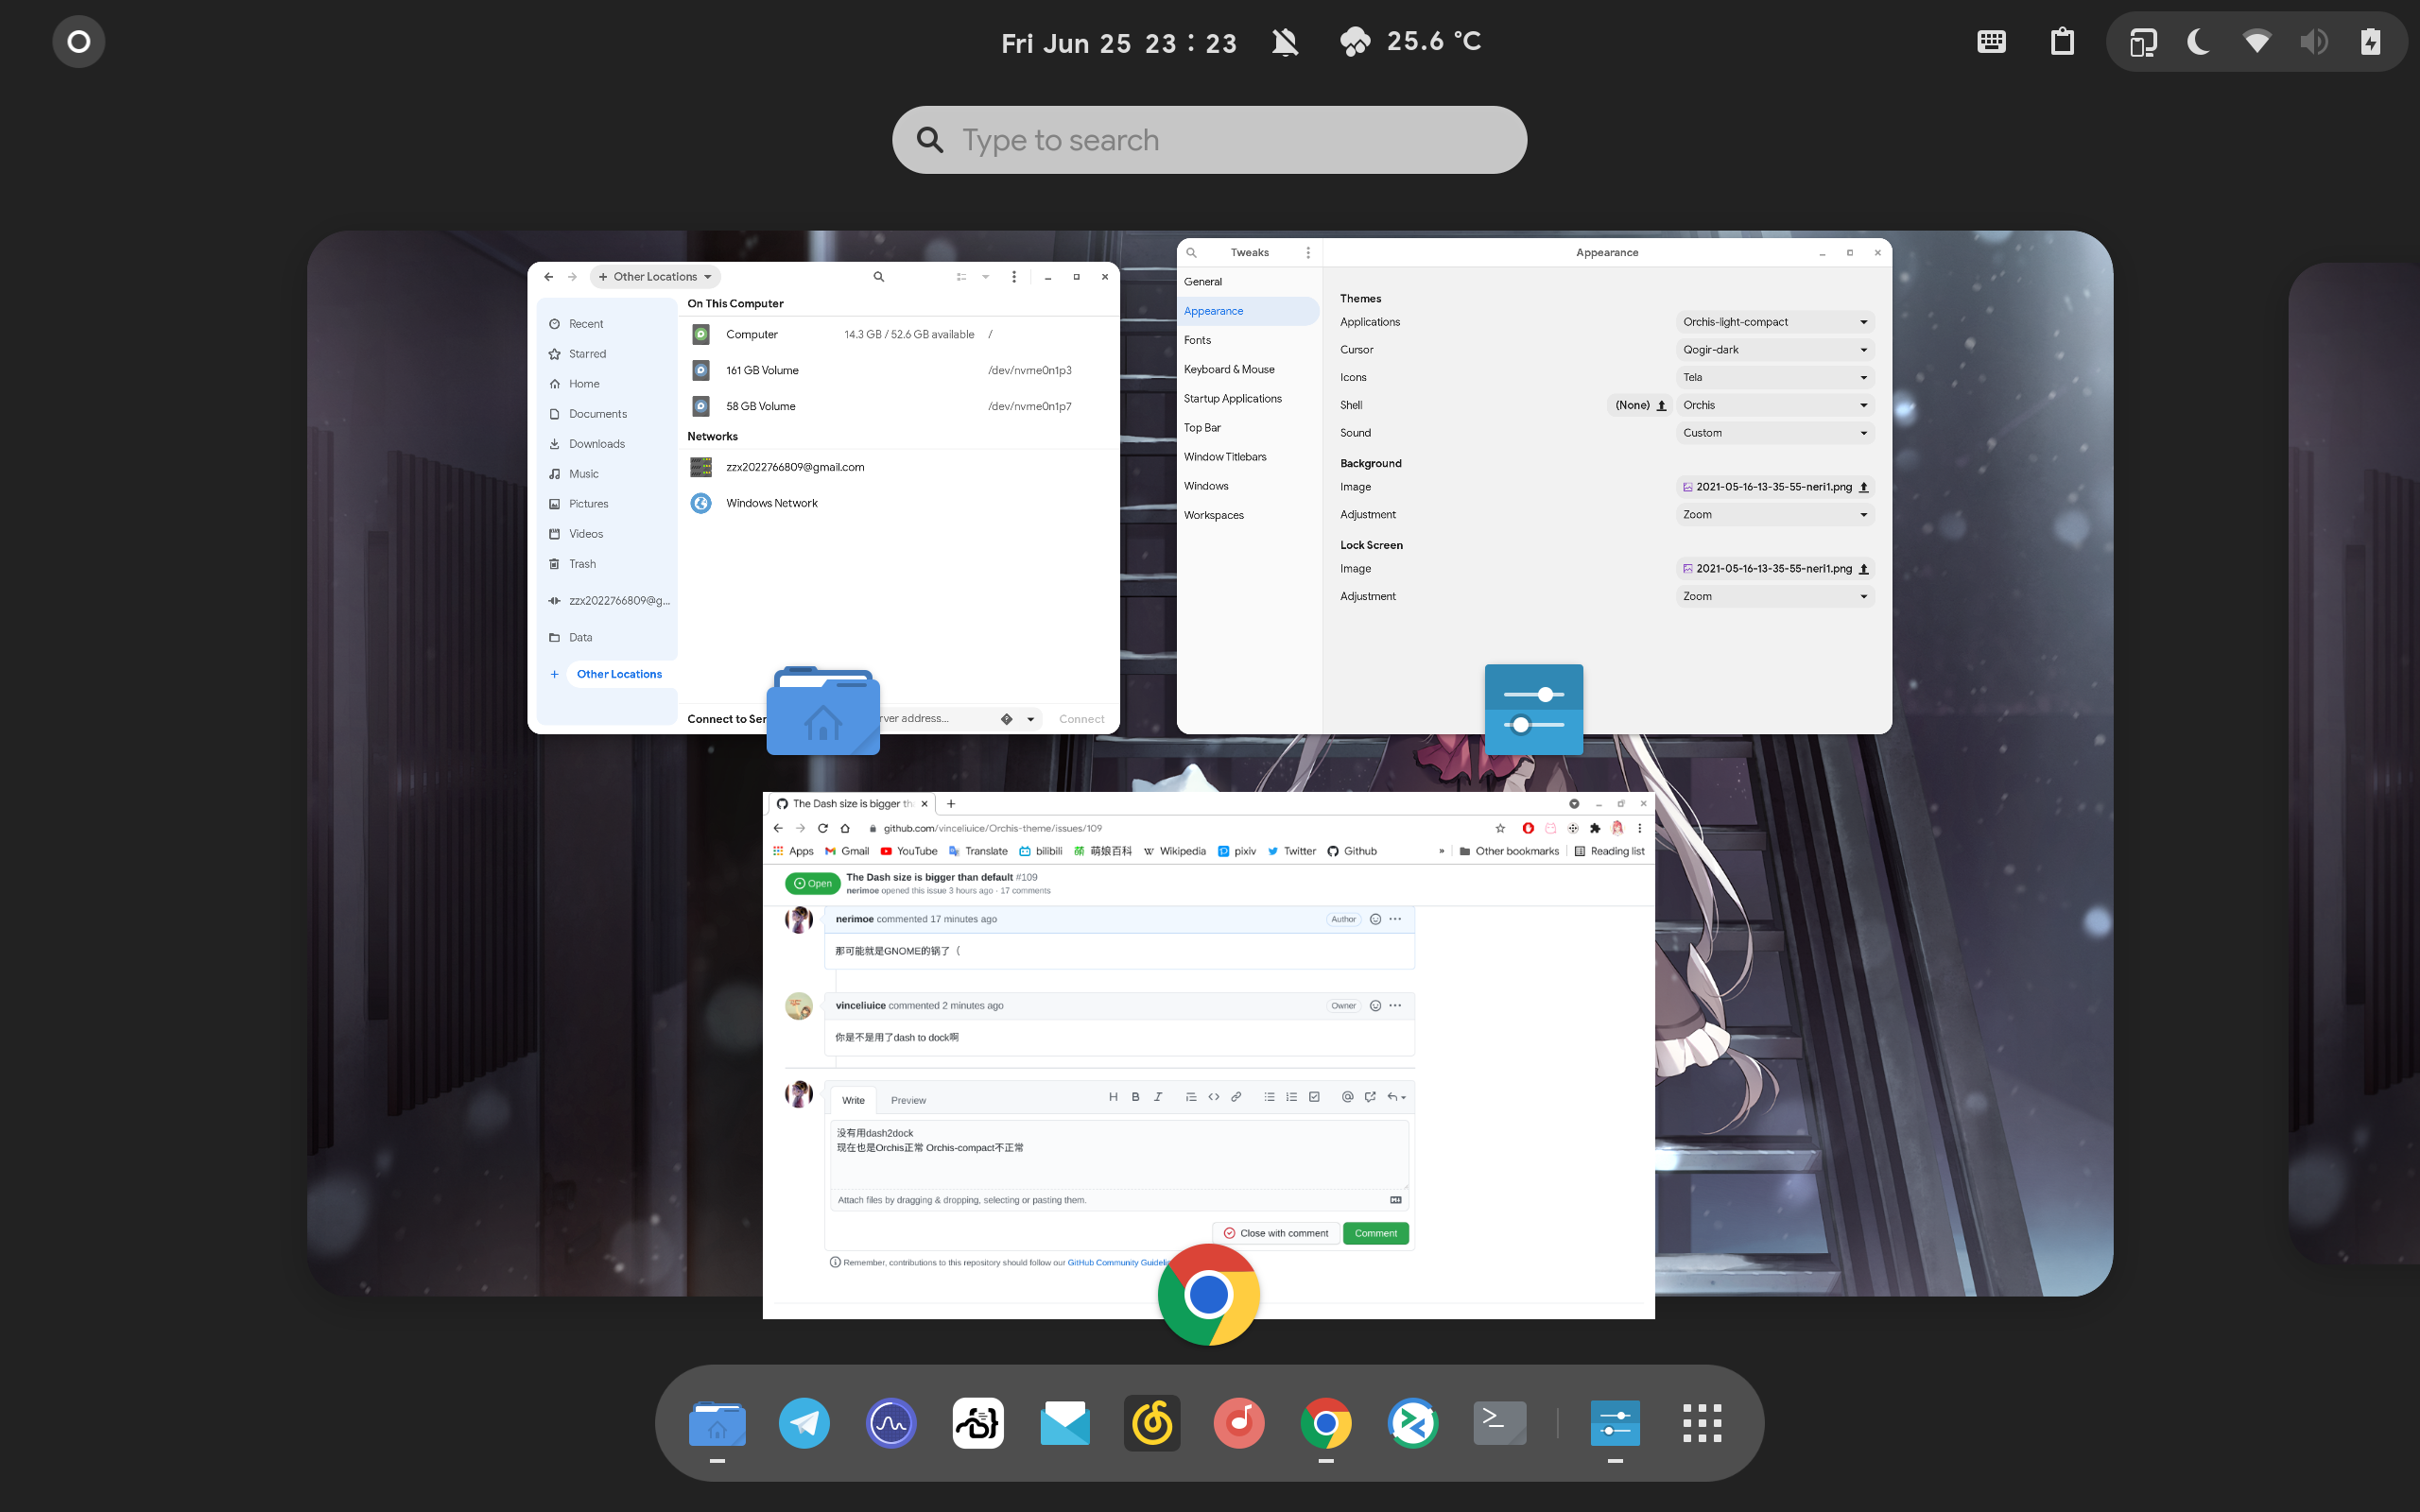Screen dimensions: 2420x1512
Task: Insert a code snippet in the comment toolbar
Action: click(1214, 1097)
